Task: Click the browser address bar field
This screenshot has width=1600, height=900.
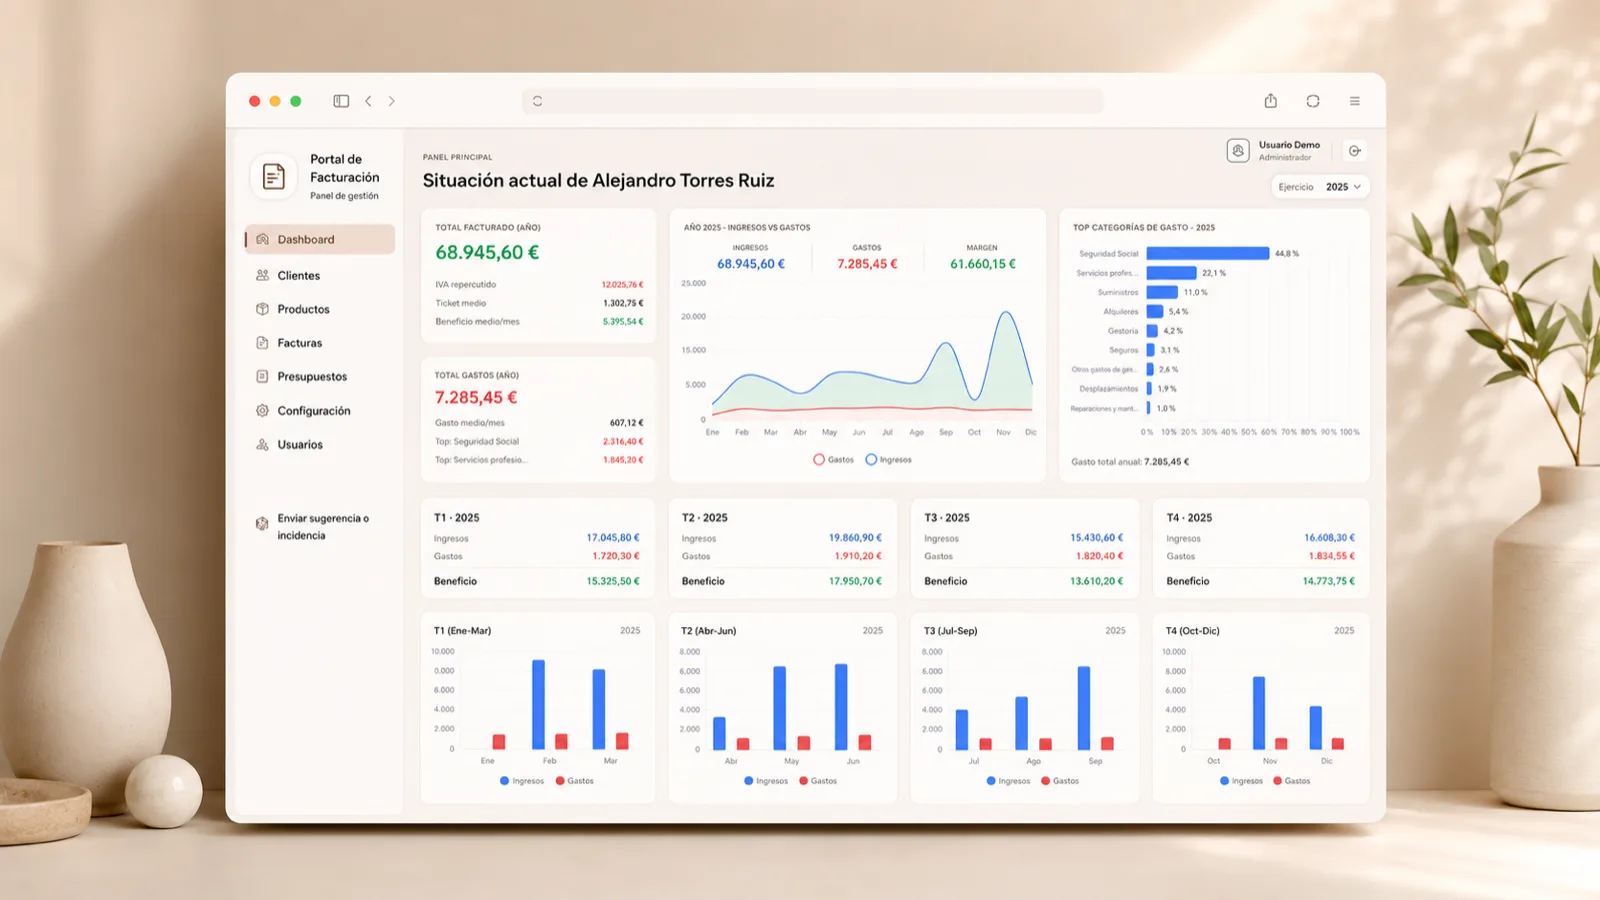Action: coord(813,101)
